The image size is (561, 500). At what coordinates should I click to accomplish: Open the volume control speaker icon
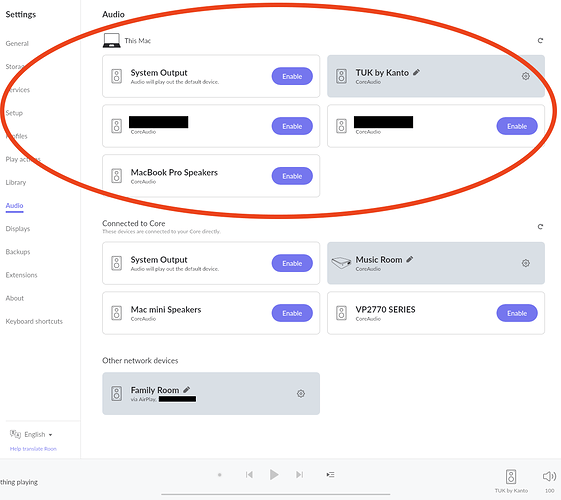[549, 476]
